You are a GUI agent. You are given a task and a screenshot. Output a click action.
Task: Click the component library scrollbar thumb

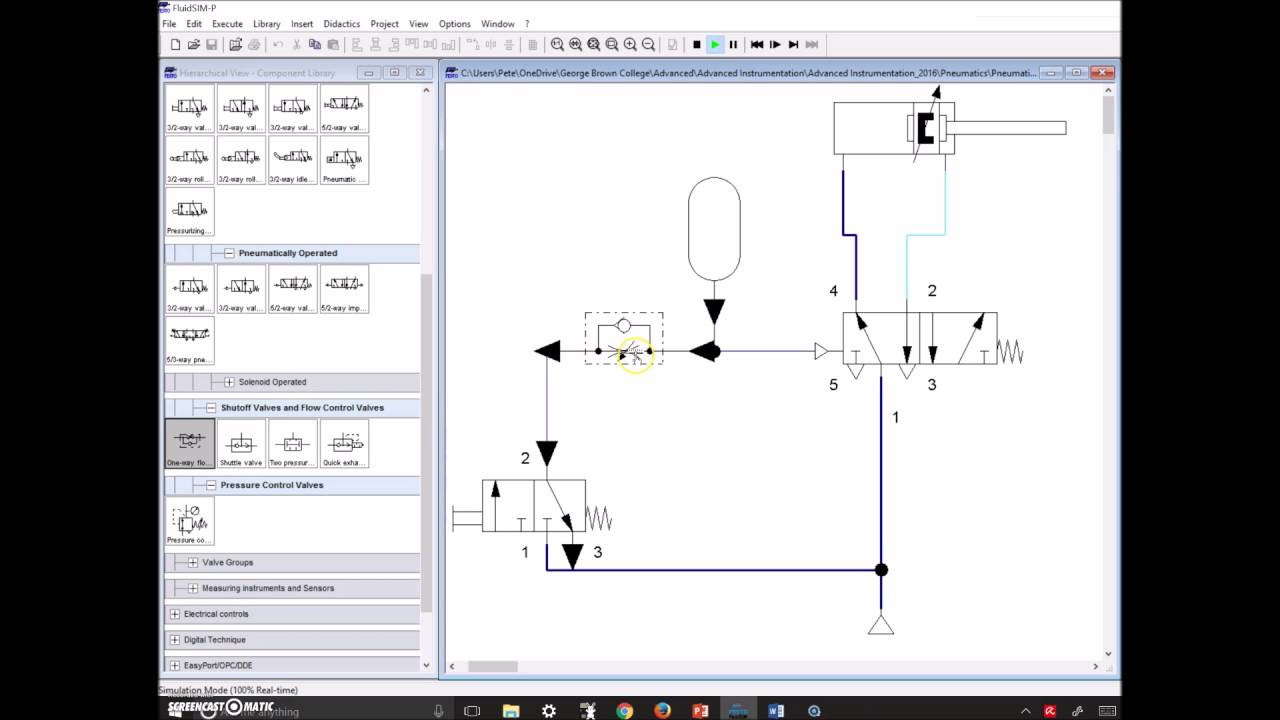(x=426, y=443)
